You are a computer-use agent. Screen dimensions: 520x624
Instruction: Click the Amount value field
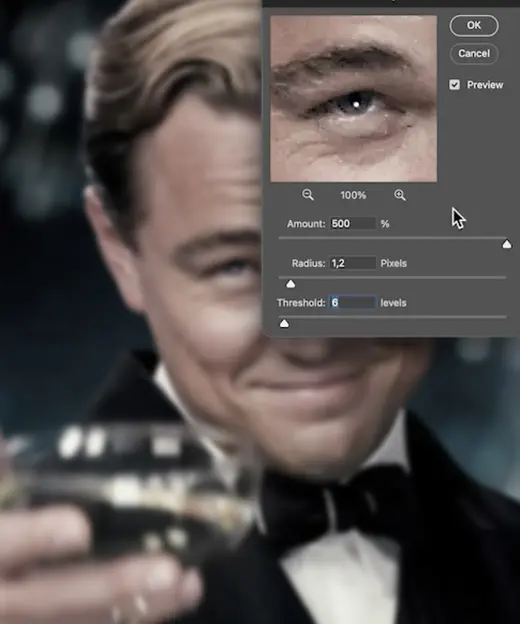353,223
